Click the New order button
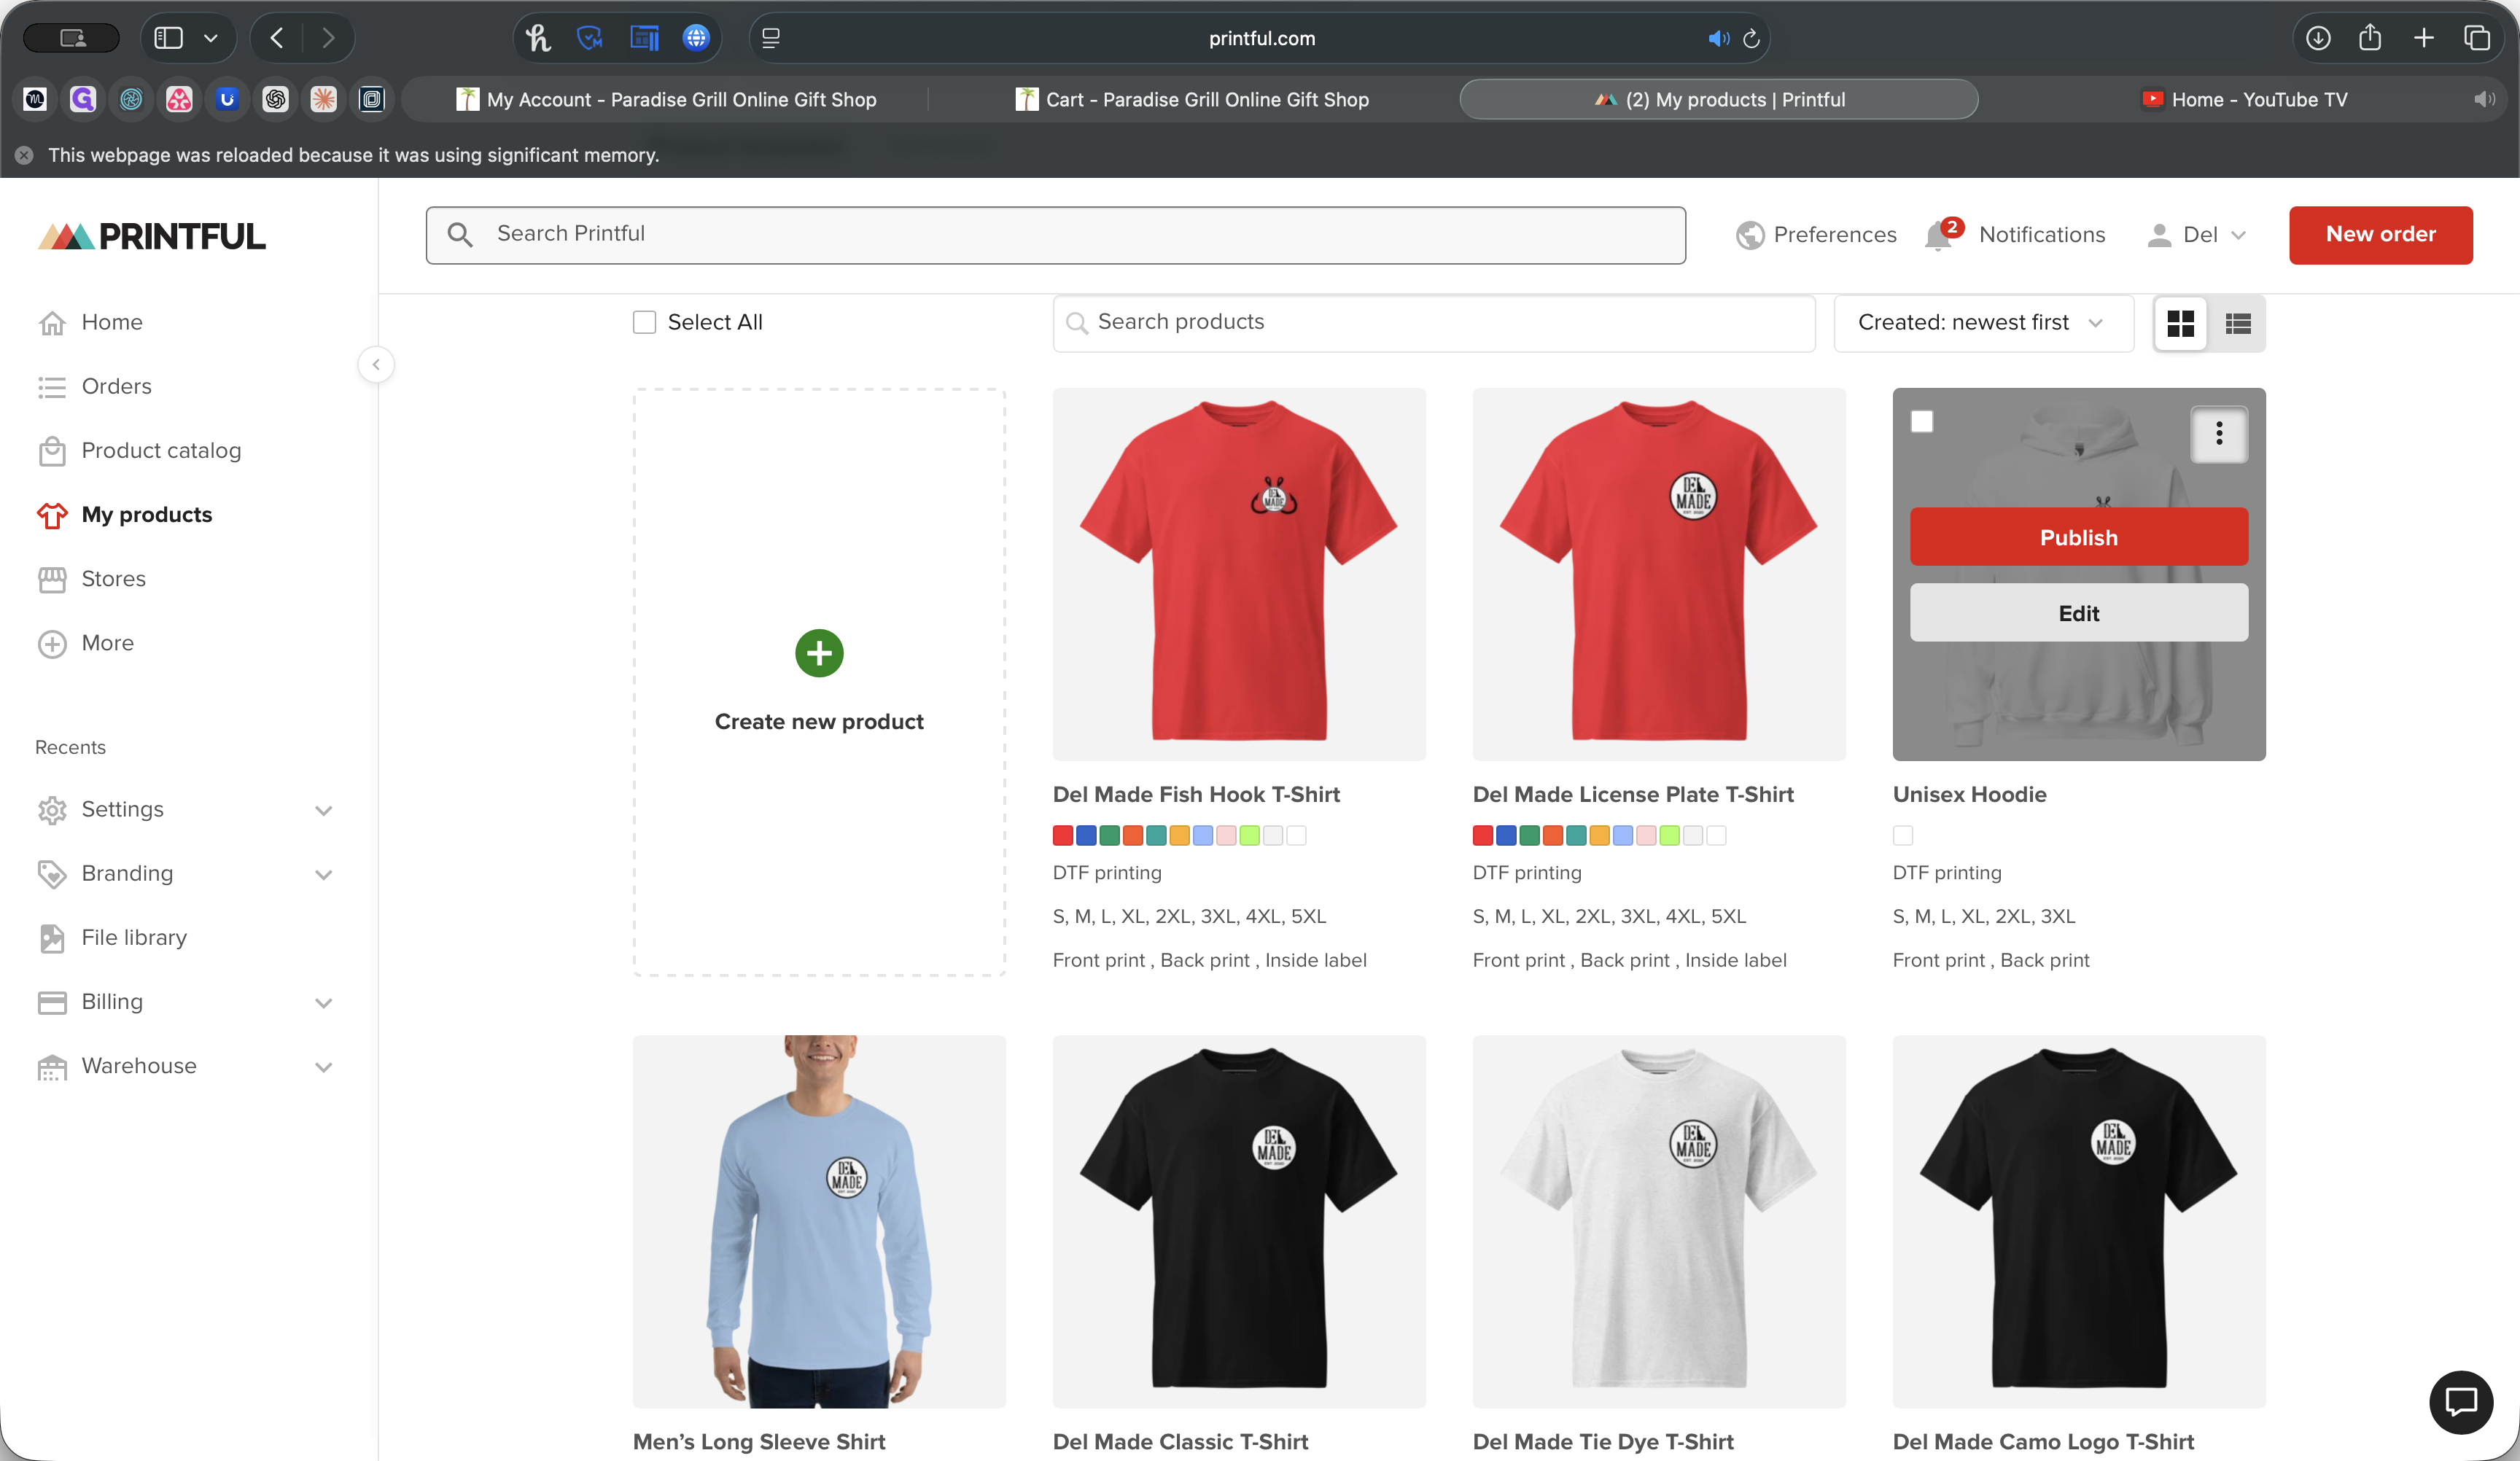The height and width of the screenshot is (1461, 2520). point(2380,235)
